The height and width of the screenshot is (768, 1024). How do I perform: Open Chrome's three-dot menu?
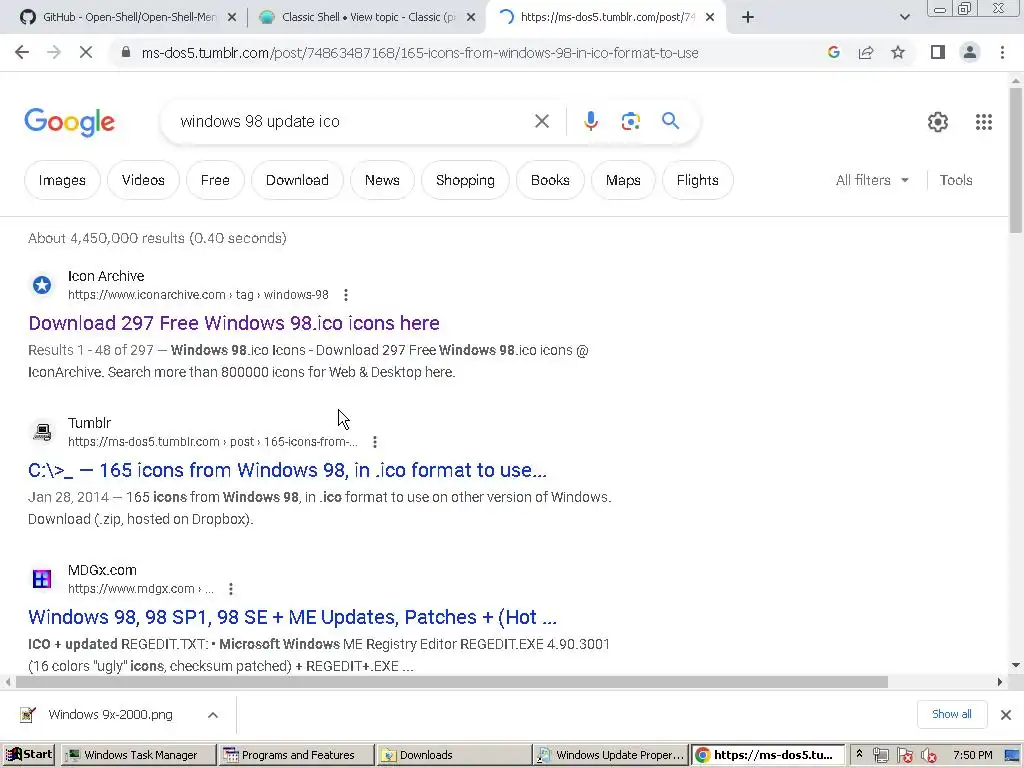[1002, 52]
